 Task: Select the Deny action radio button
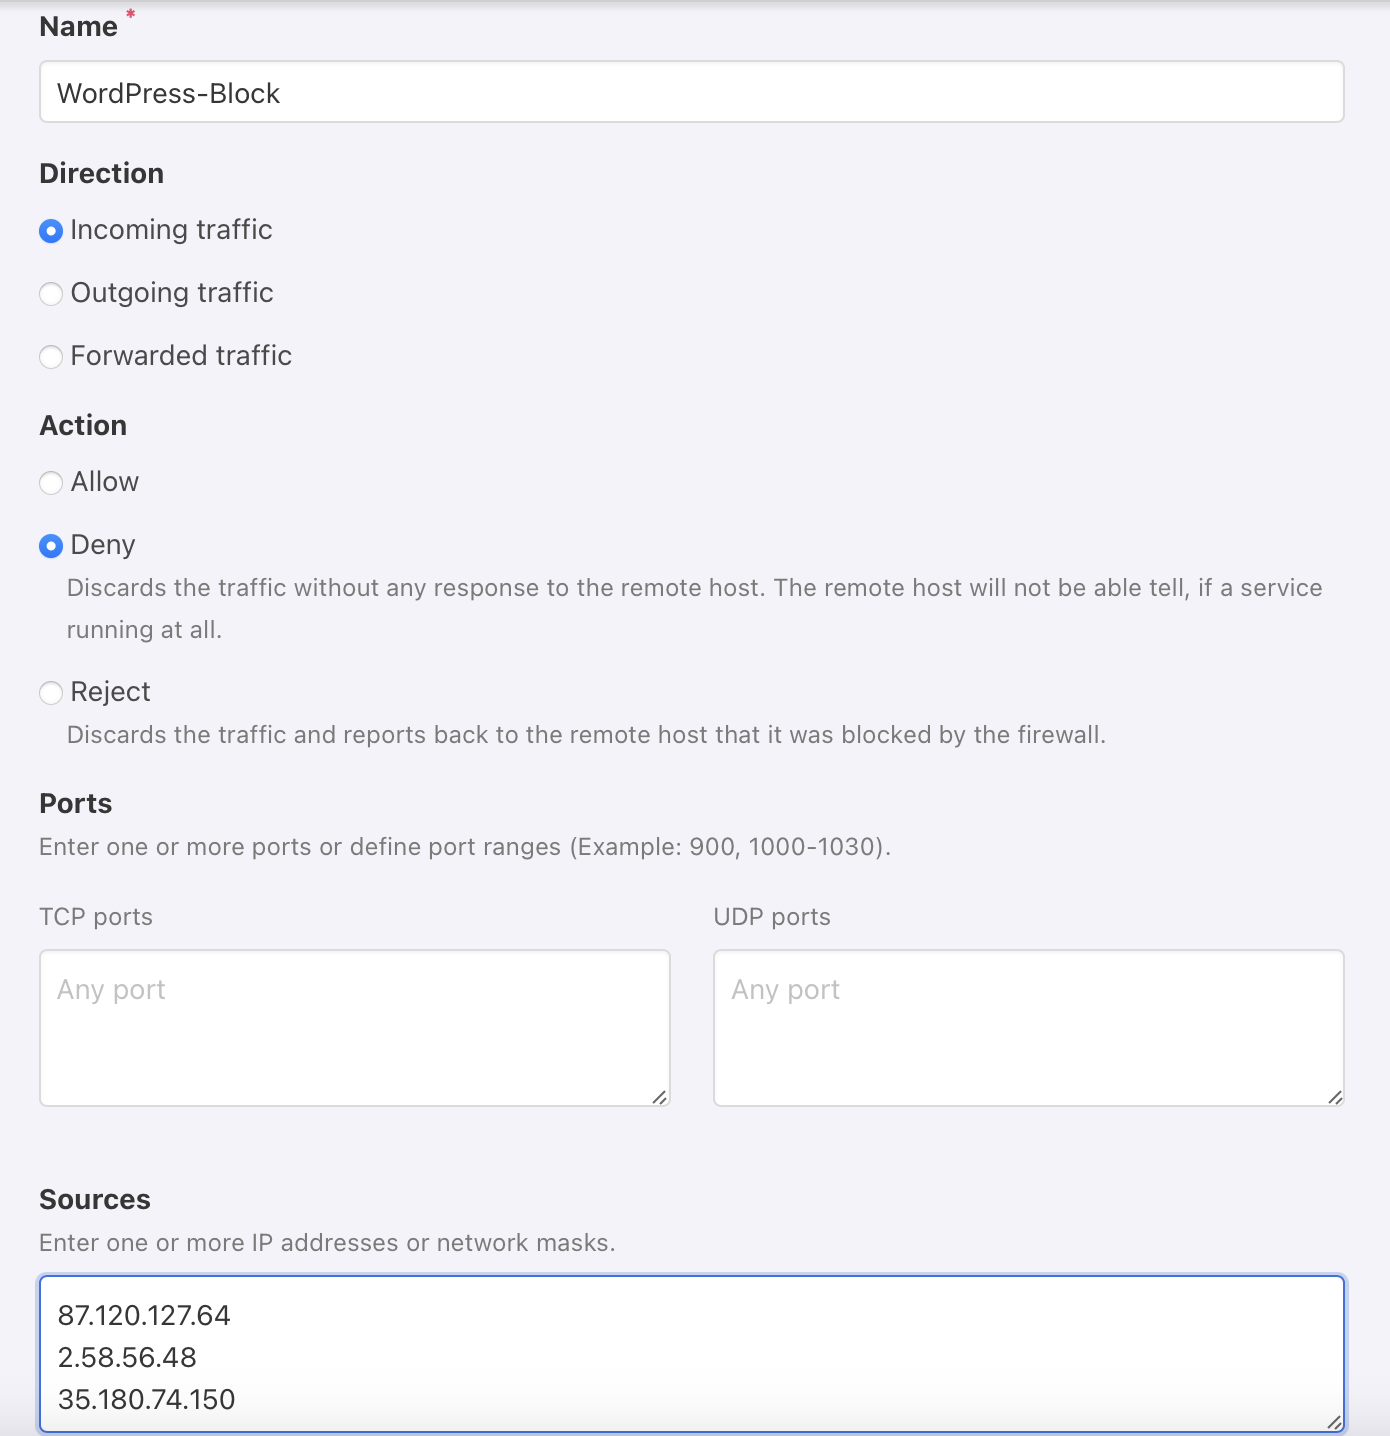click(51, 546)
